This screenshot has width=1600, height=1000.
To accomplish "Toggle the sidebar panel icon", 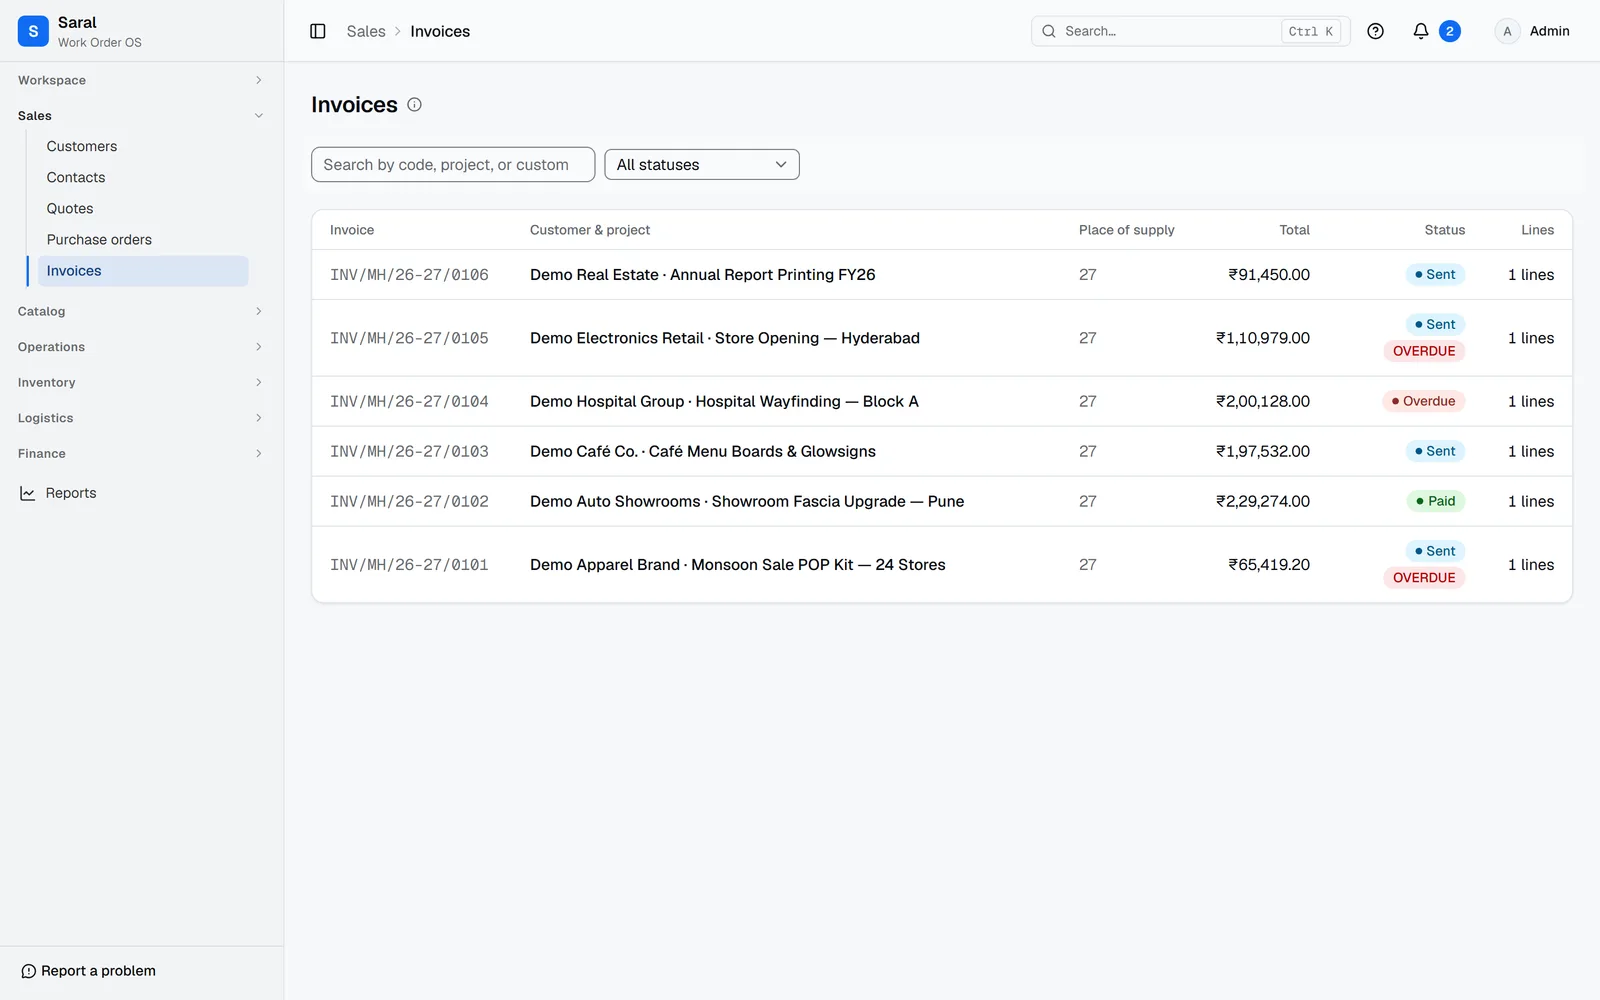I will click(x=318, y=31).
